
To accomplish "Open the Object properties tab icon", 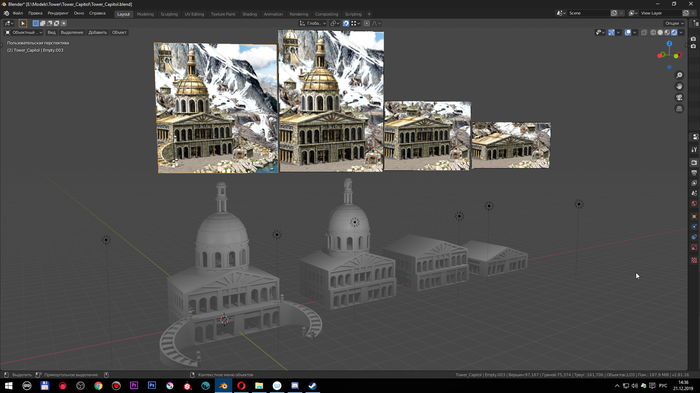I will pyautogui.click(x=694, y=217).
